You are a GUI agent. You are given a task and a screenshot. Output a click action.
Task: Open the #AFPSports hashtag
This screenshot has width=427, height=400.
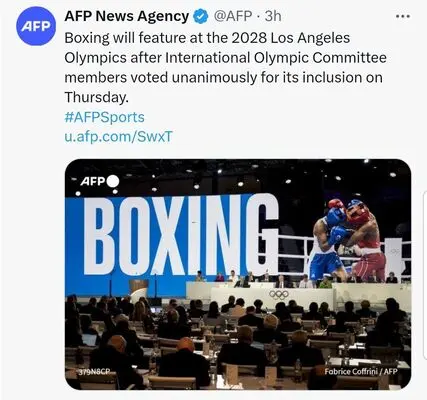point(104,117)
